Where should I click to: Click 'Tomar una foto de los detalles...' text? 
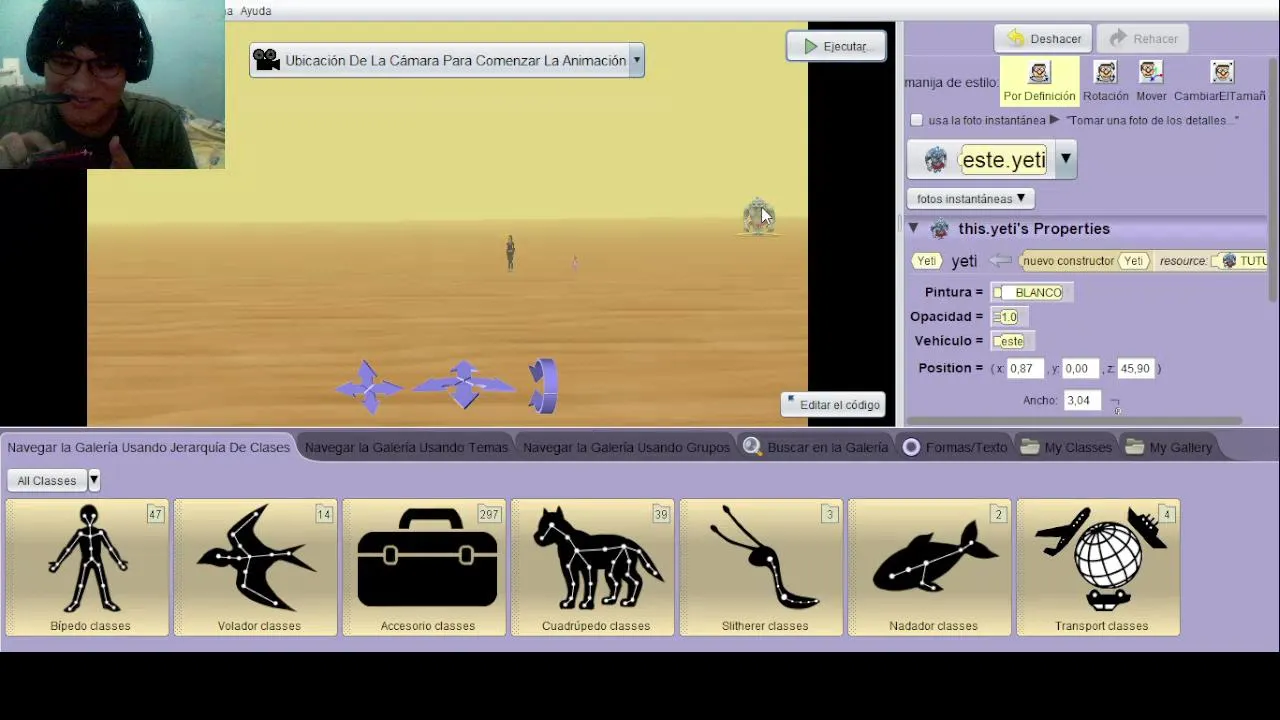[1152, 120]
